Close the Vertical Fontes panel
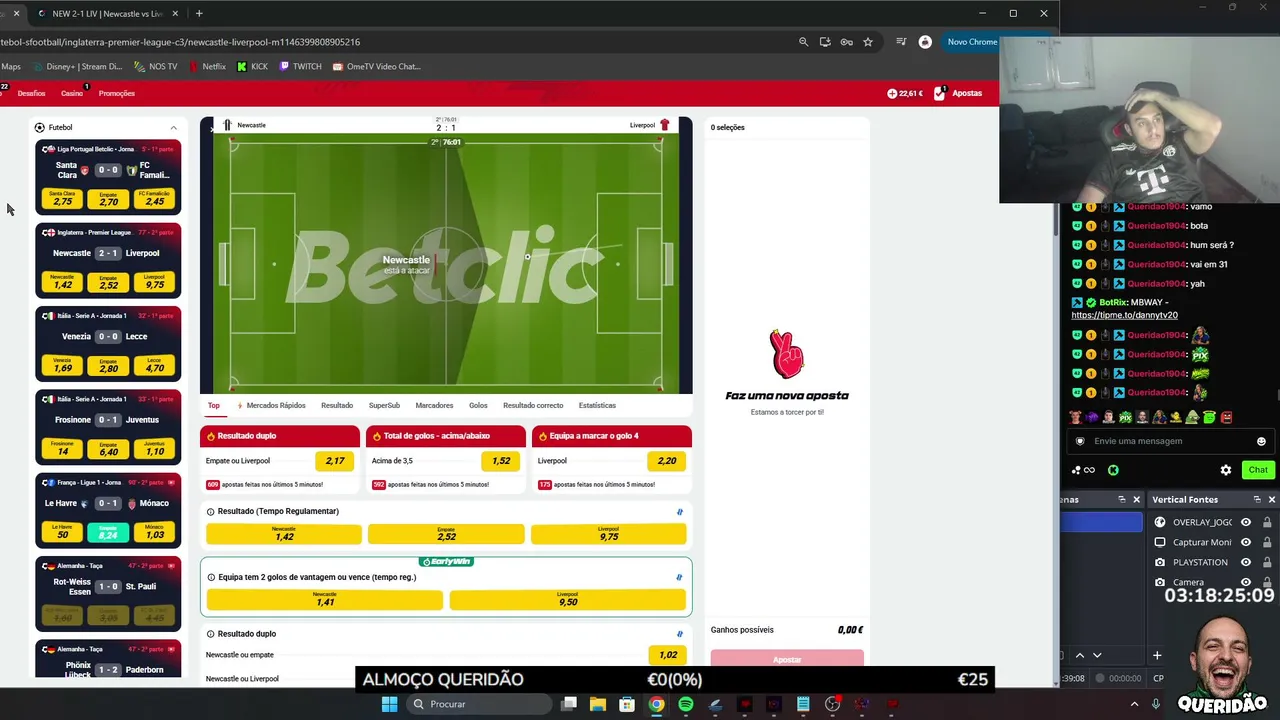 [1271, 499]
